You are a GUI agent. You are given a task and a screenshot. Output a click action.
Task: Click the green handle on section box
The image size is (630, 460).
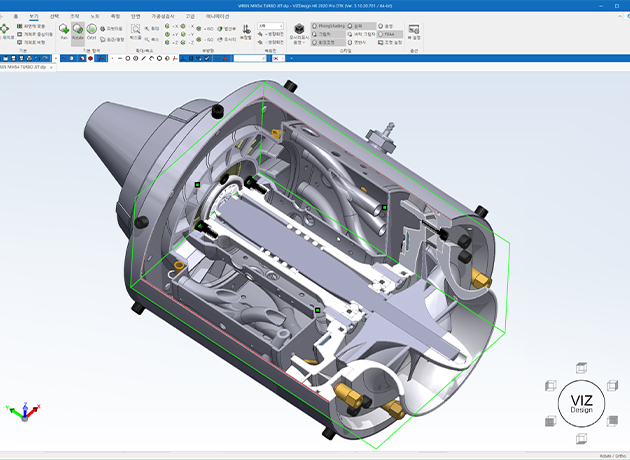198,185
